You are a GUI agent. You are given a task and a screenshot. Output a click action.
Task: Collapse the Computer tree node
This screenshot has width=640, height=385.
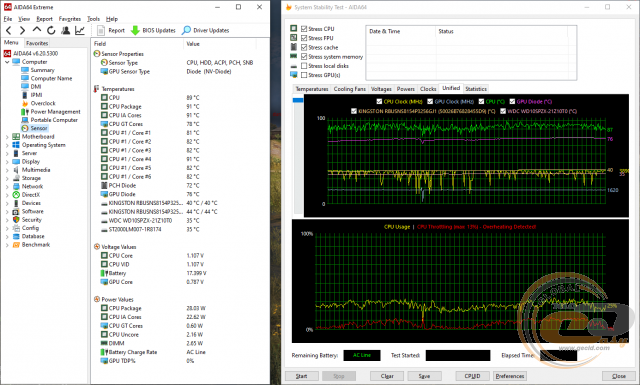pos(7,62)
